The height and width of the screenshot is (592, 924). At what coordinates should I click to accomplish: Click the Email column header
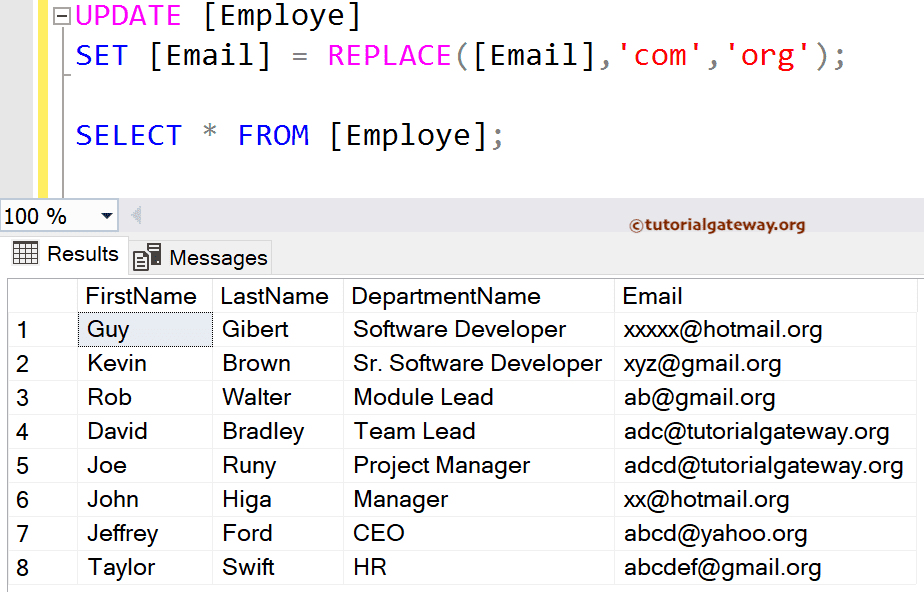click(653, 296)
